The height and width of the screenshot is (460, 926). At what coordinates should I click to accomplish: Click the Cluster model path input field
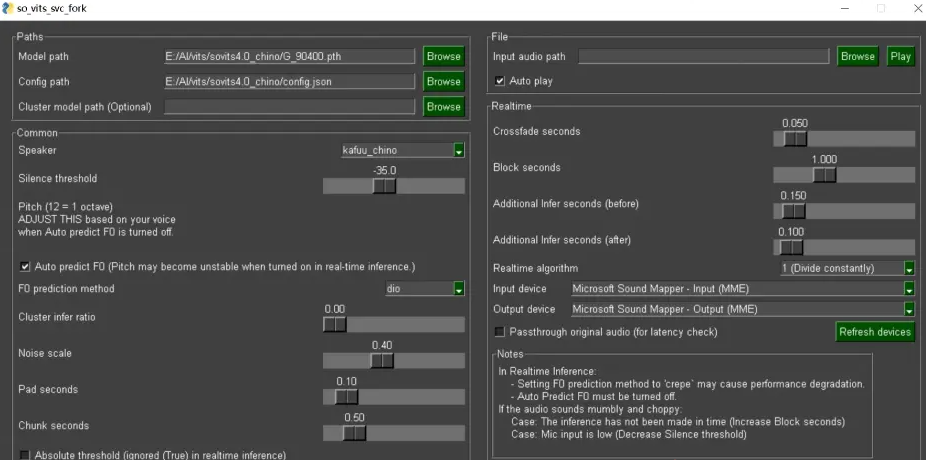pyautogui.click(x=289, y=107)
